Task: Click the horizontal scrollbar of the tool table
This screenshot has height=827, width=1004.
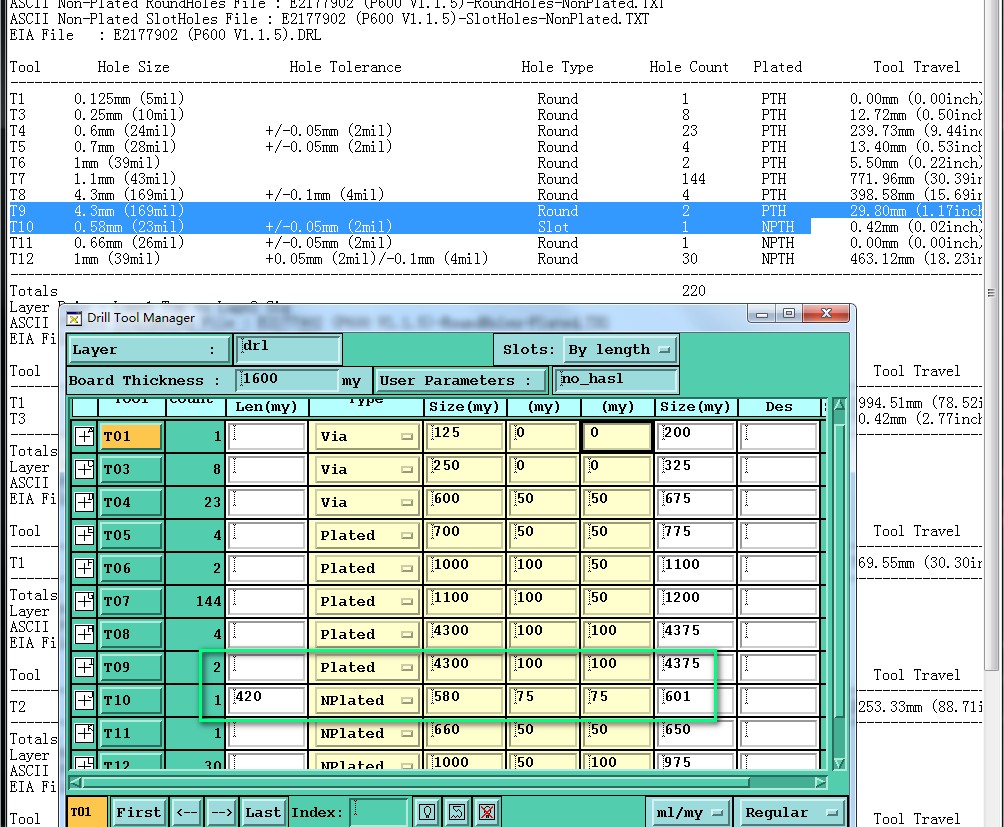Action: 448,782
